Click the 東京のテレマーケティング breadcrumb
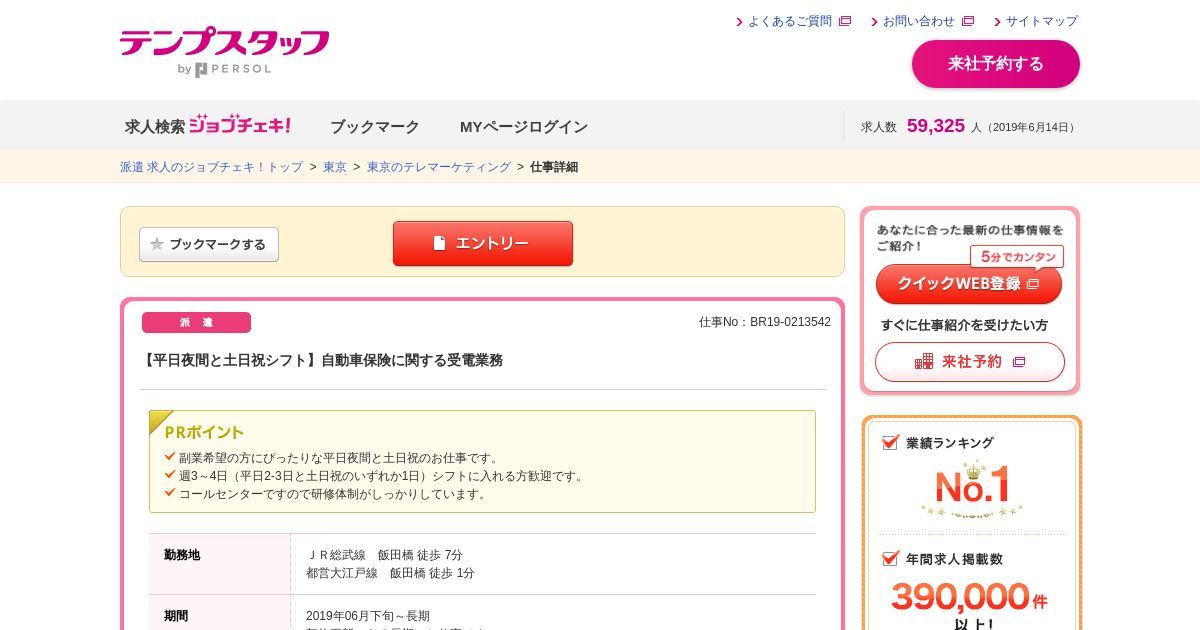Viewport: 1200px width, 630px height. (x=439, y=167)
